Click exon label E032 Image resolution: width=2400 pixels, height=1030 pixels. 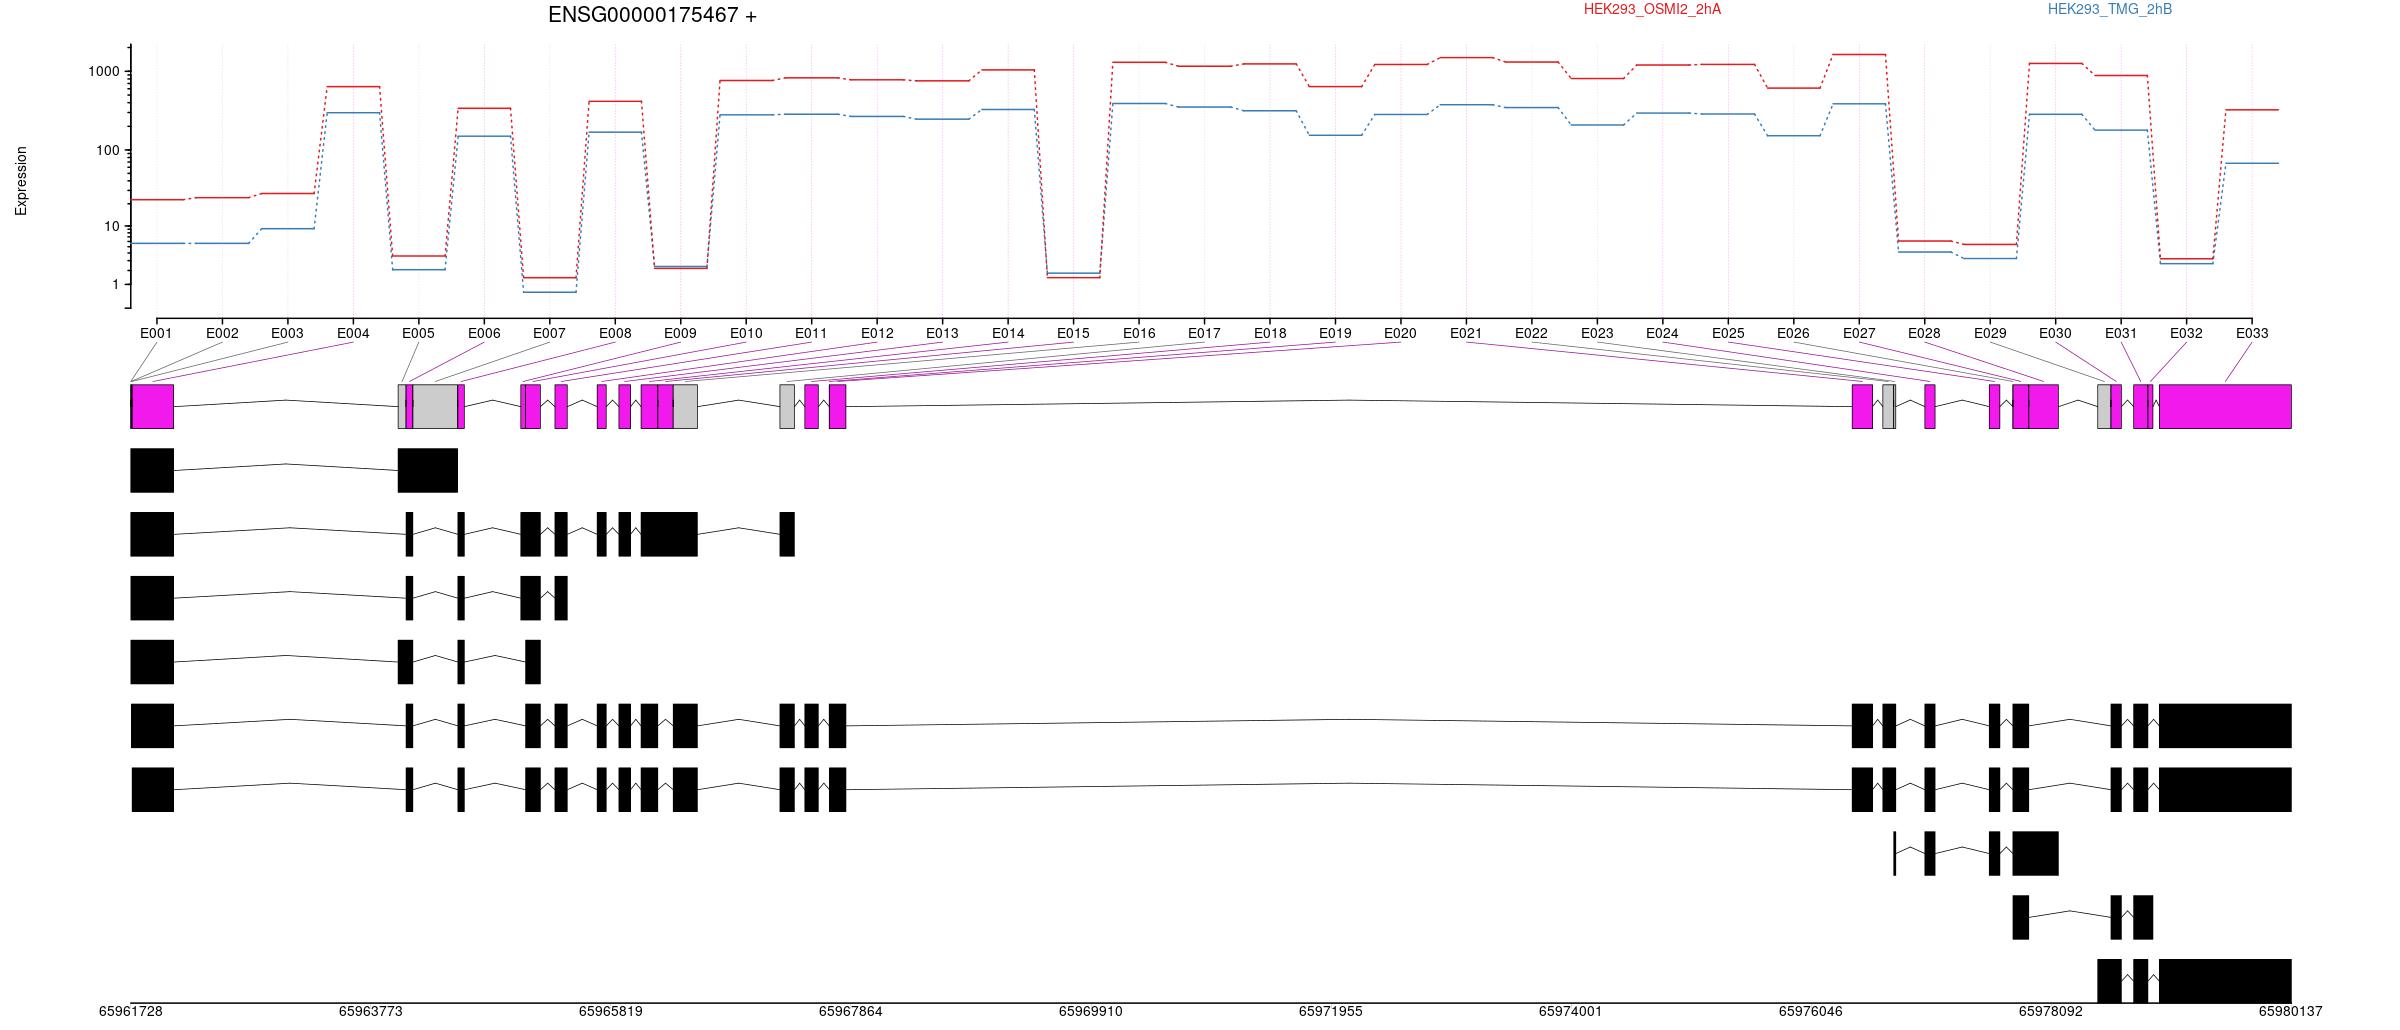click(x=2186, y=333)
